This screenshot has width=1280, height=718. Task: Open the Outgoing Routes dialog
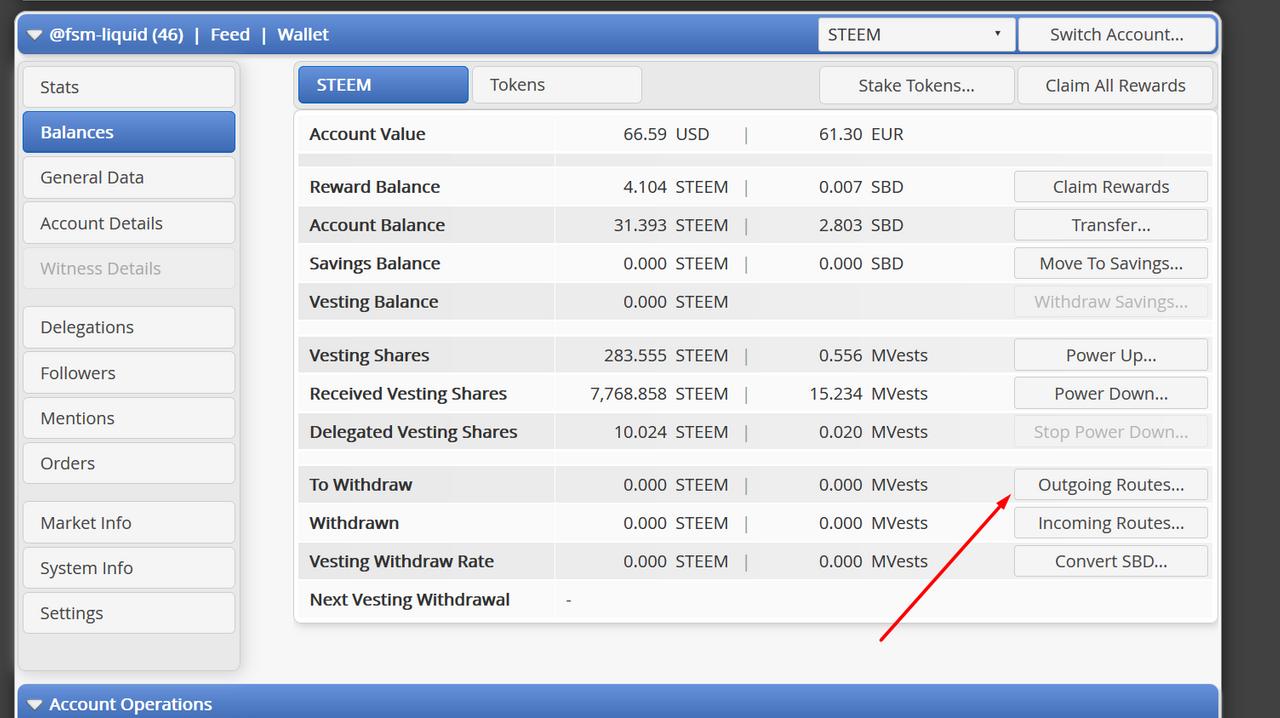pos(1110,485)
